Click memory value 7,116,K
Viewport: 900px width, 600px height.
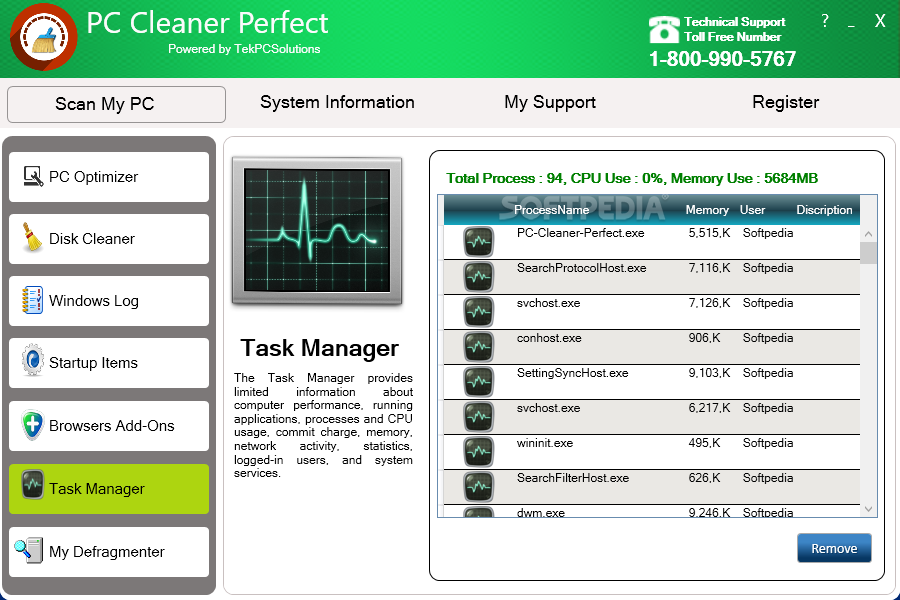pos(709,268)
